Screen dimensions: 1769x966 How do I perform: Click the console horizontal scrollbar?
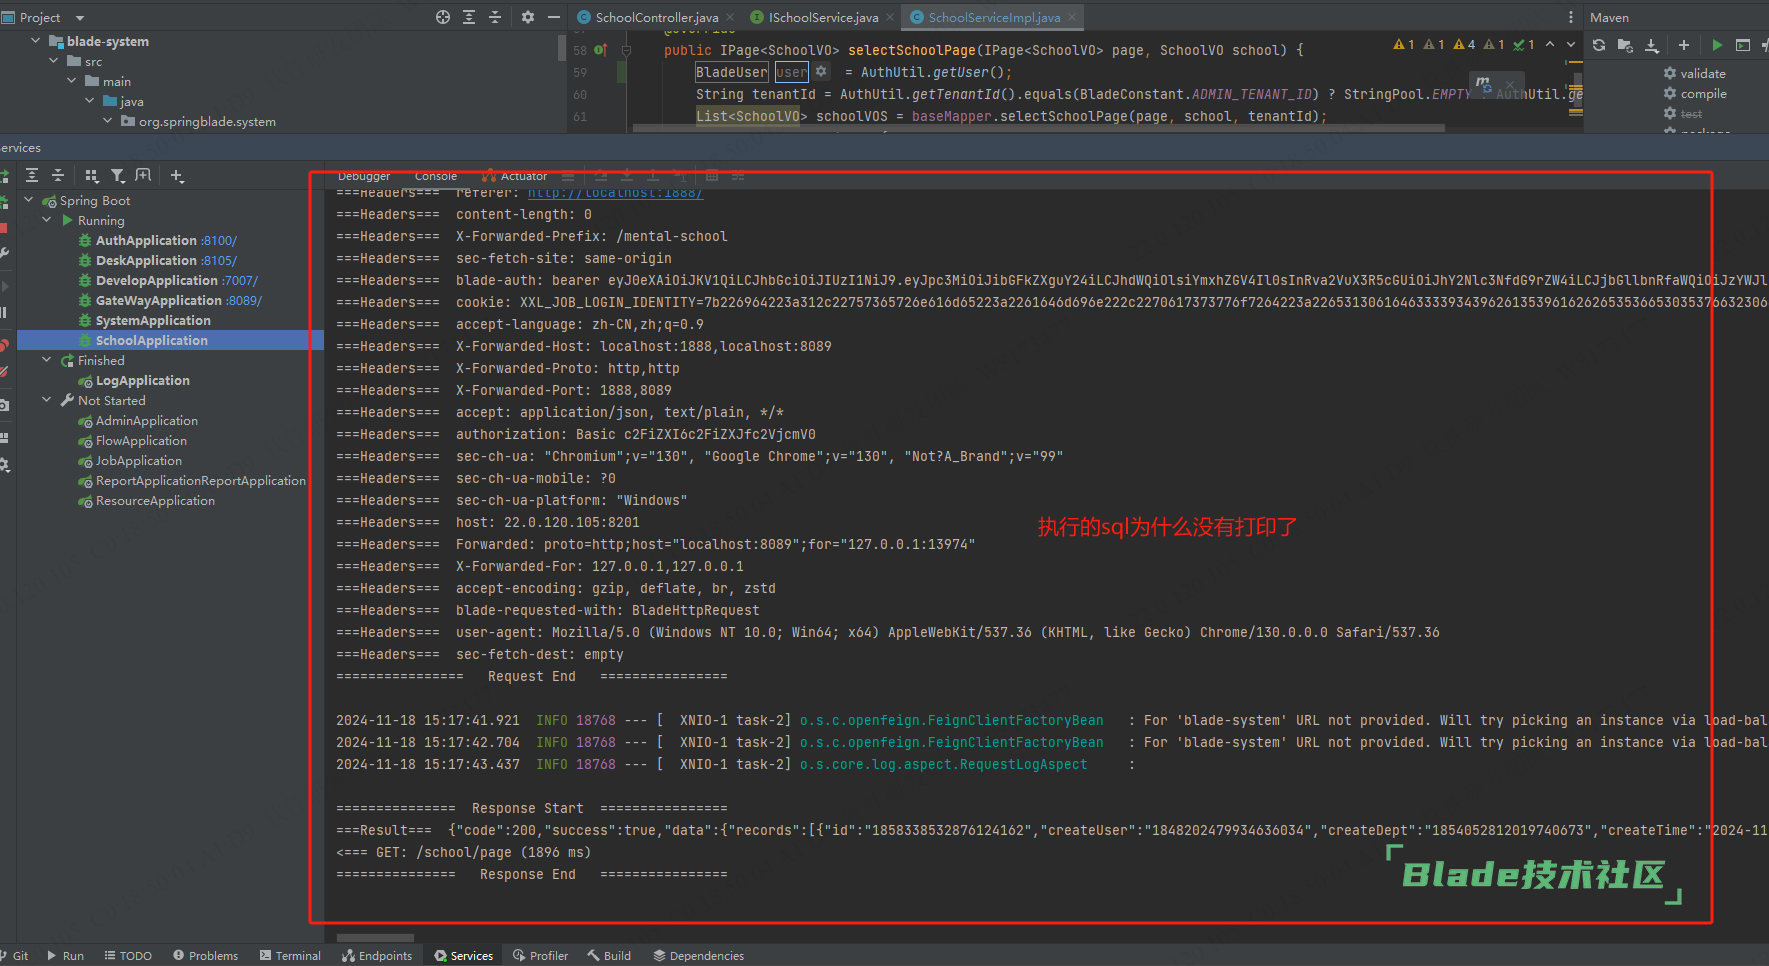pos(376,938)
